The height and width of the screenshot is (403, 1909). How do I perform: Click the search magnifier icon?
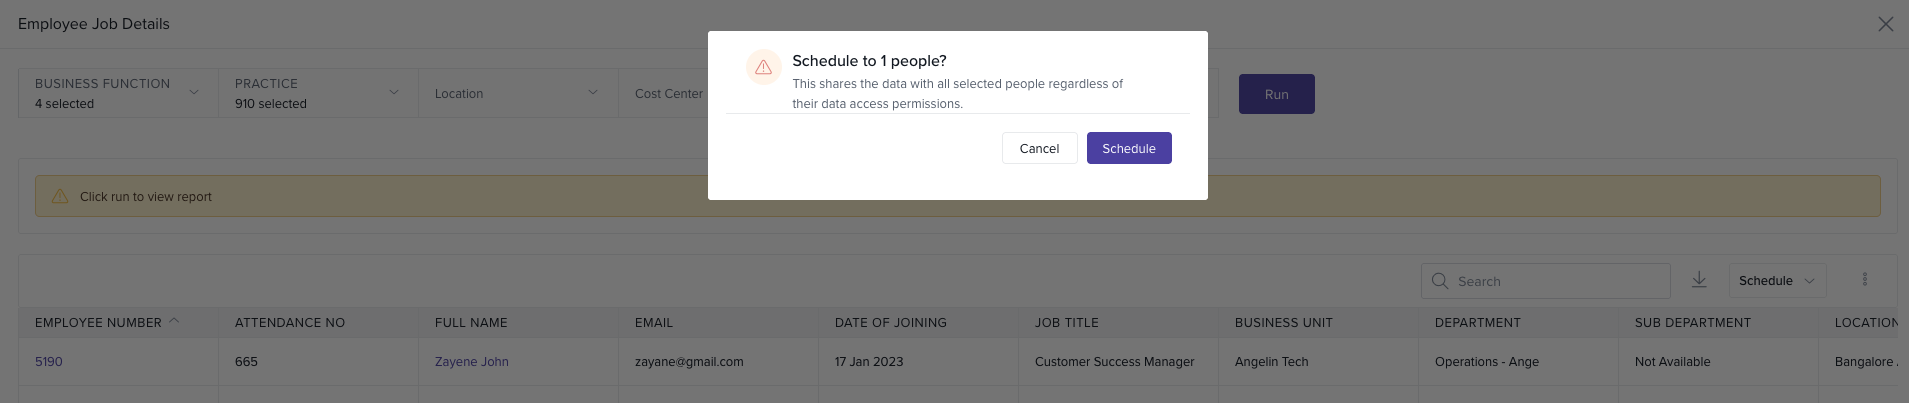(x=1440, y=281)
